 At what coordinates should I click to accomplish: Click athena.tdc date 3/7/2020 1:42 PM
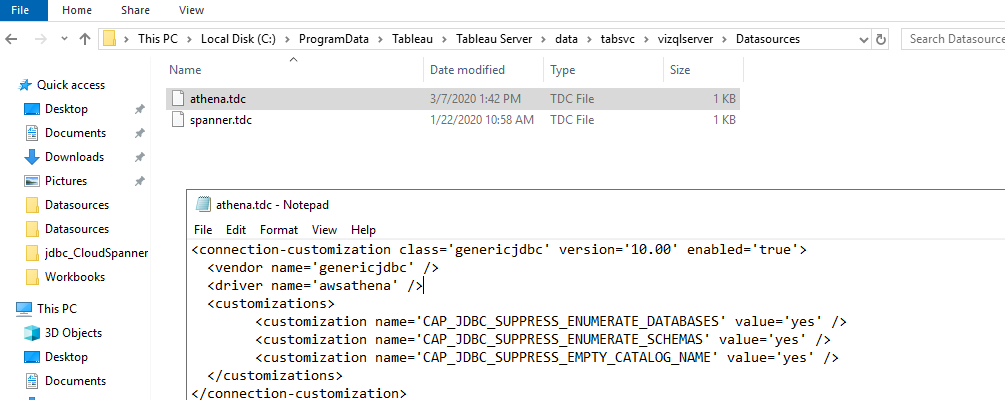[x=475, y=99]
